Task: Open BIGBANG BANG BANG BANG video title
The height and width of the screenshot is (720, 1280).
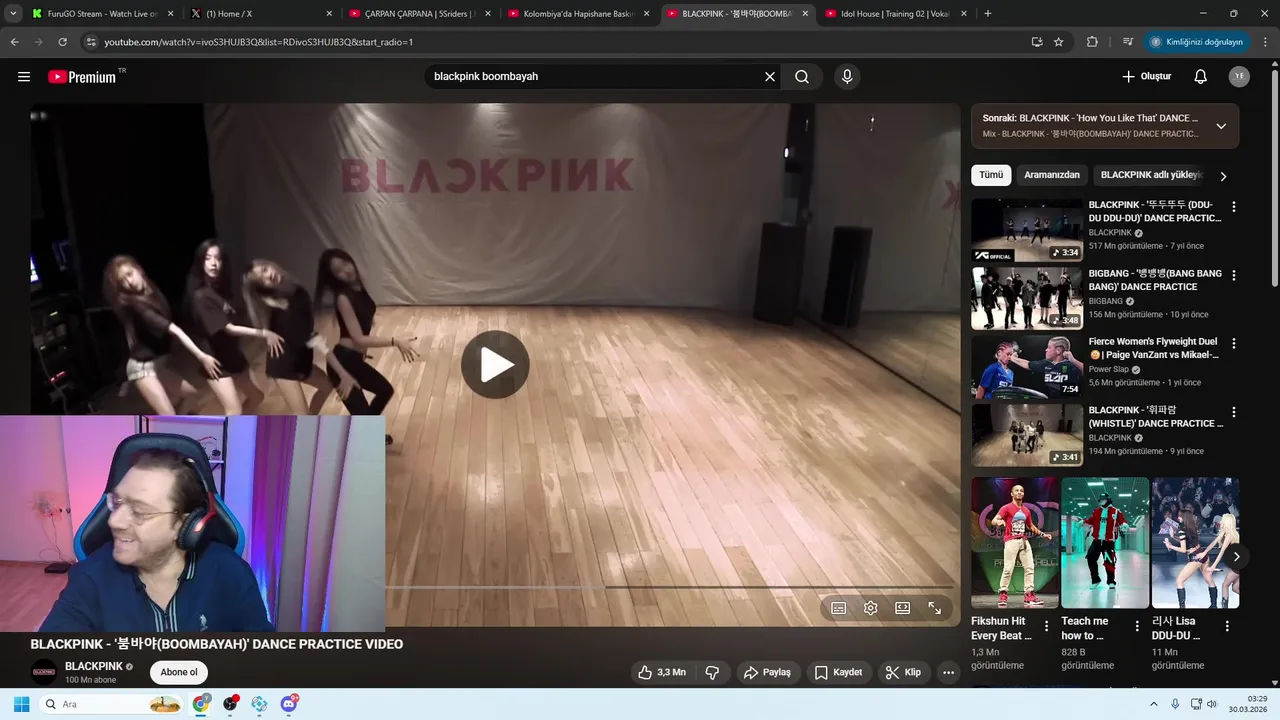Action: click(1155, 280)
